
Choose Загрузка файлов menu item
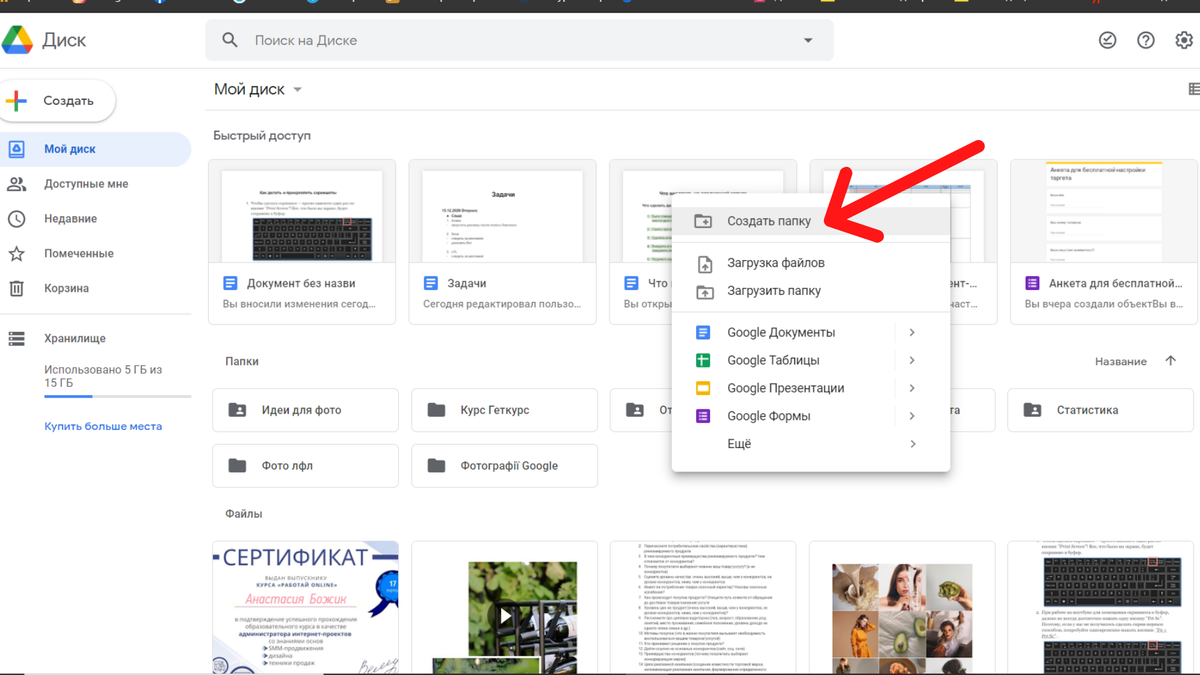pos(775,263)
